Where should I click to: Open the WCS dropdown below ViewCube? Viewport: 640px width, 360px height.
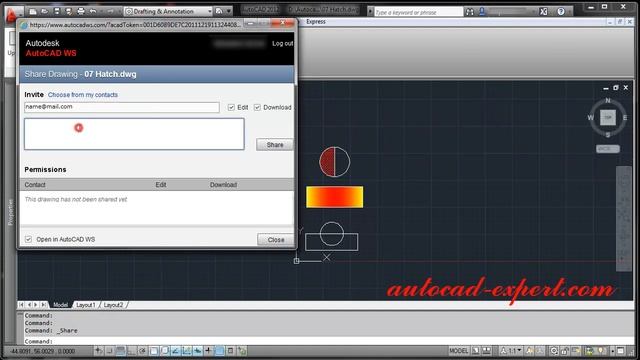point(608,149)
